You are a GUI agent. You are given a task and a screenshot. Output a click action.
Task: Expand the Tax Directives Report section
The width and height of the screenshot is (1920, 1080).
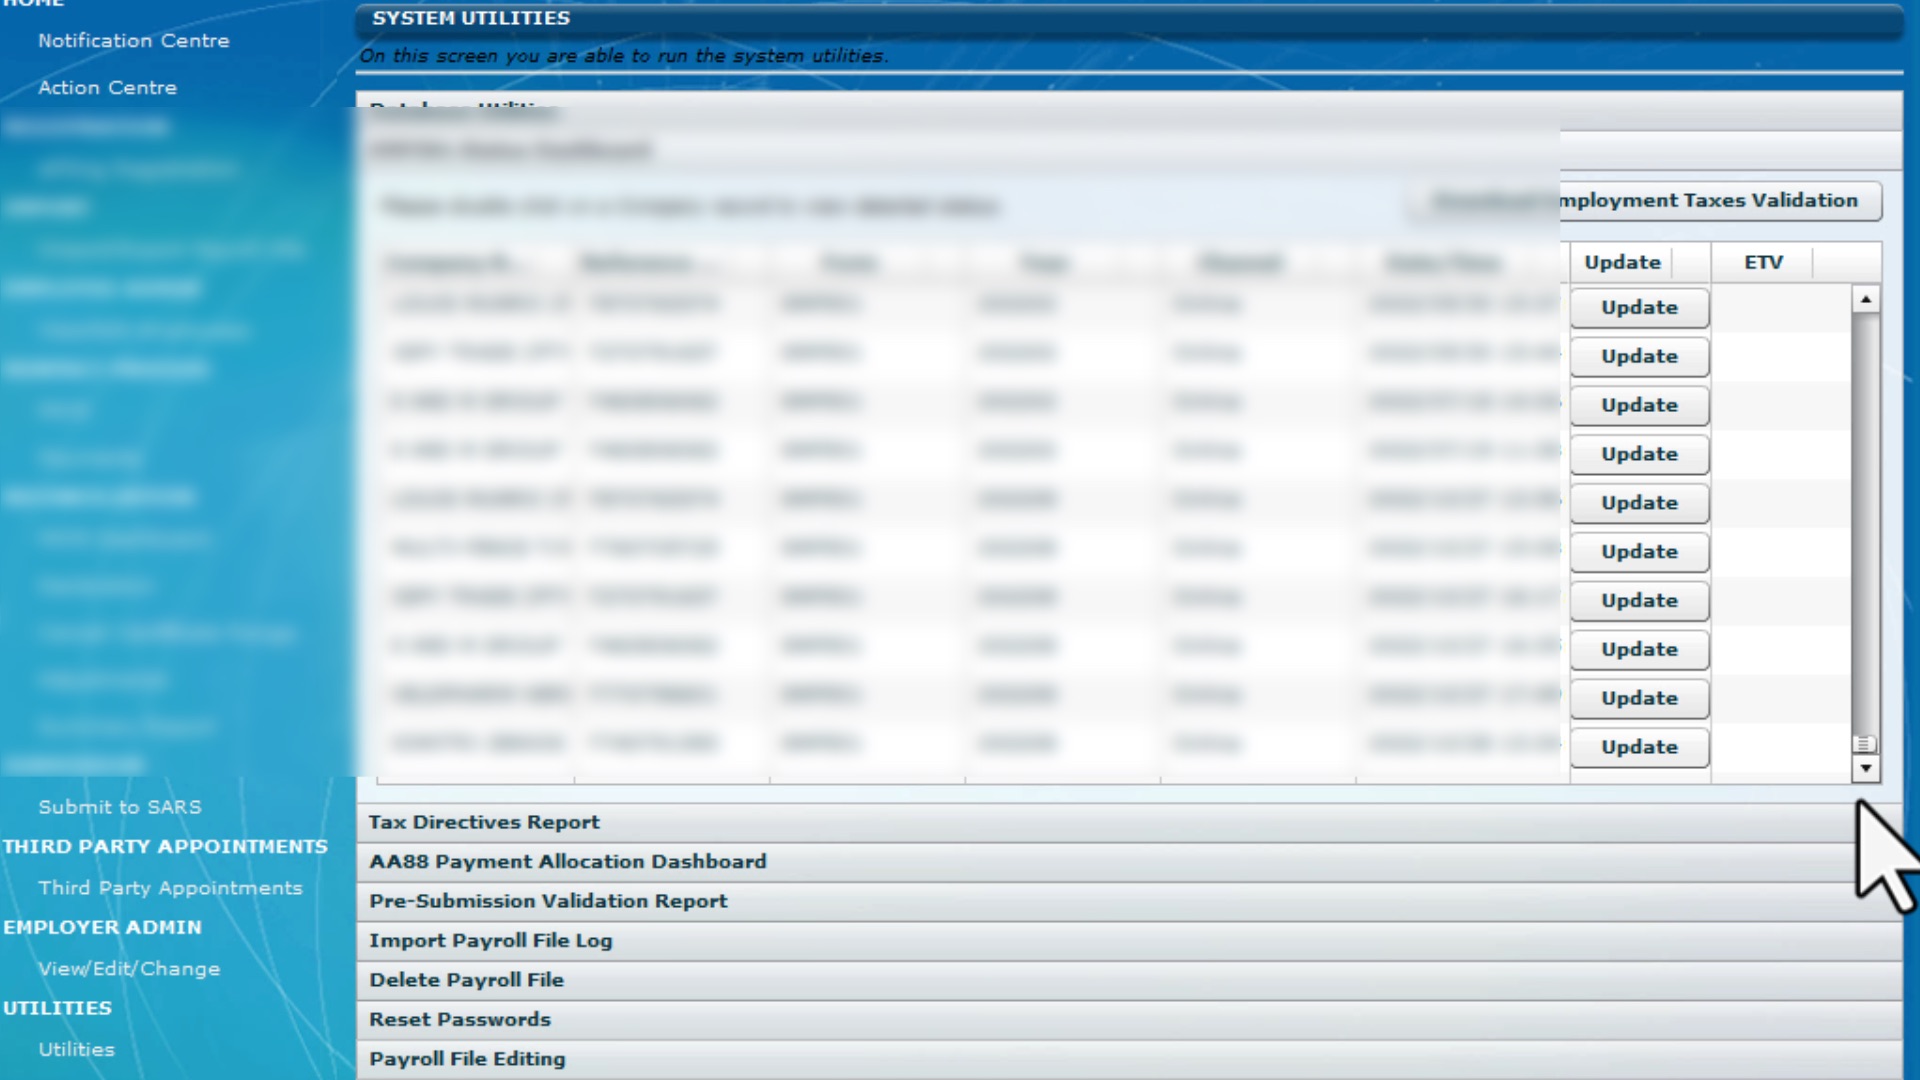1129,822
